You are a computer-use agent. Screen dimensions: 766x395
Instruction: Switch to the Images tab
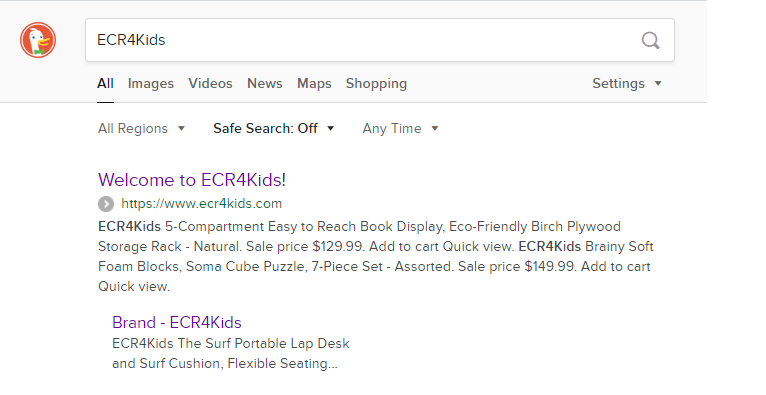pyautogui.click(x=150, y=83)
